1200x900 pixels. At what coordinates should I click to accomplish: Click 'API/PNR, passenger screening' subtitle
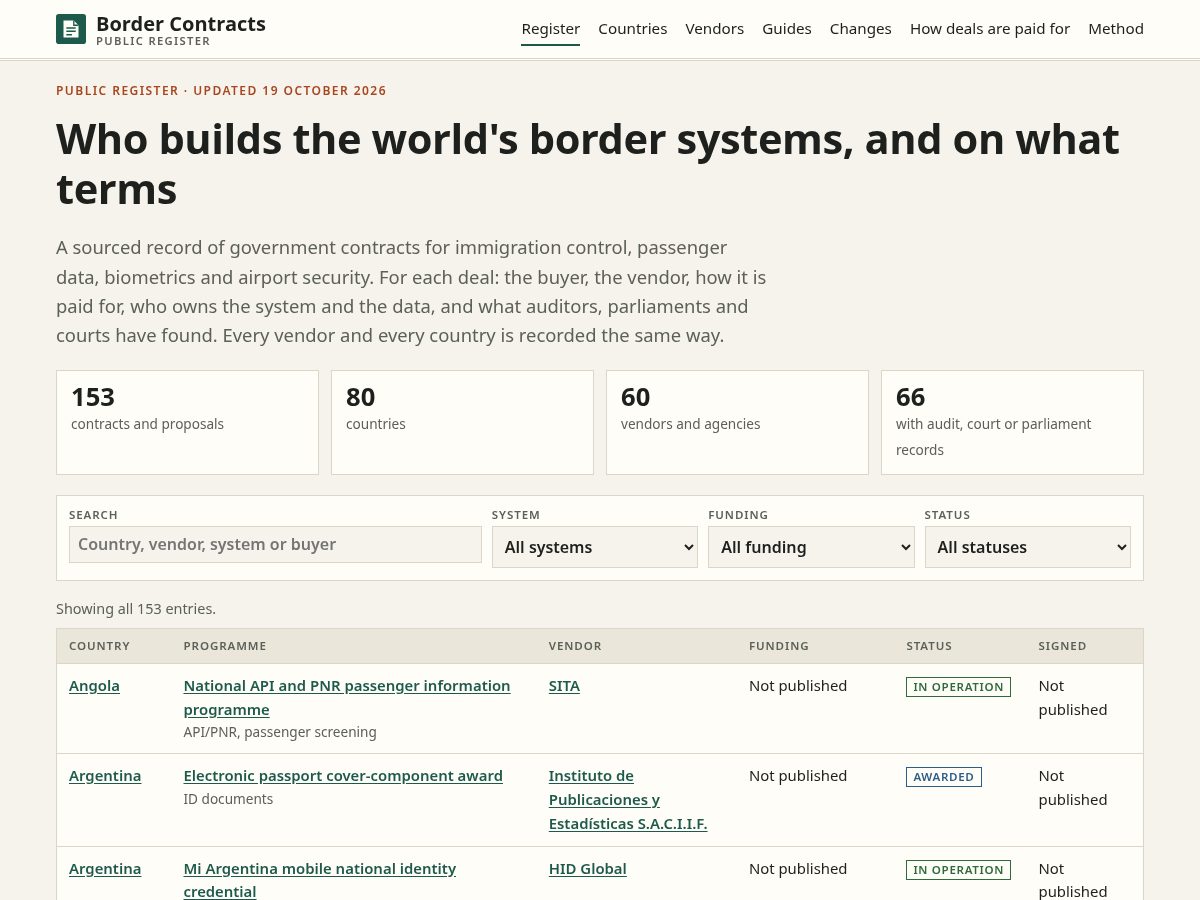tap(280, 732)
